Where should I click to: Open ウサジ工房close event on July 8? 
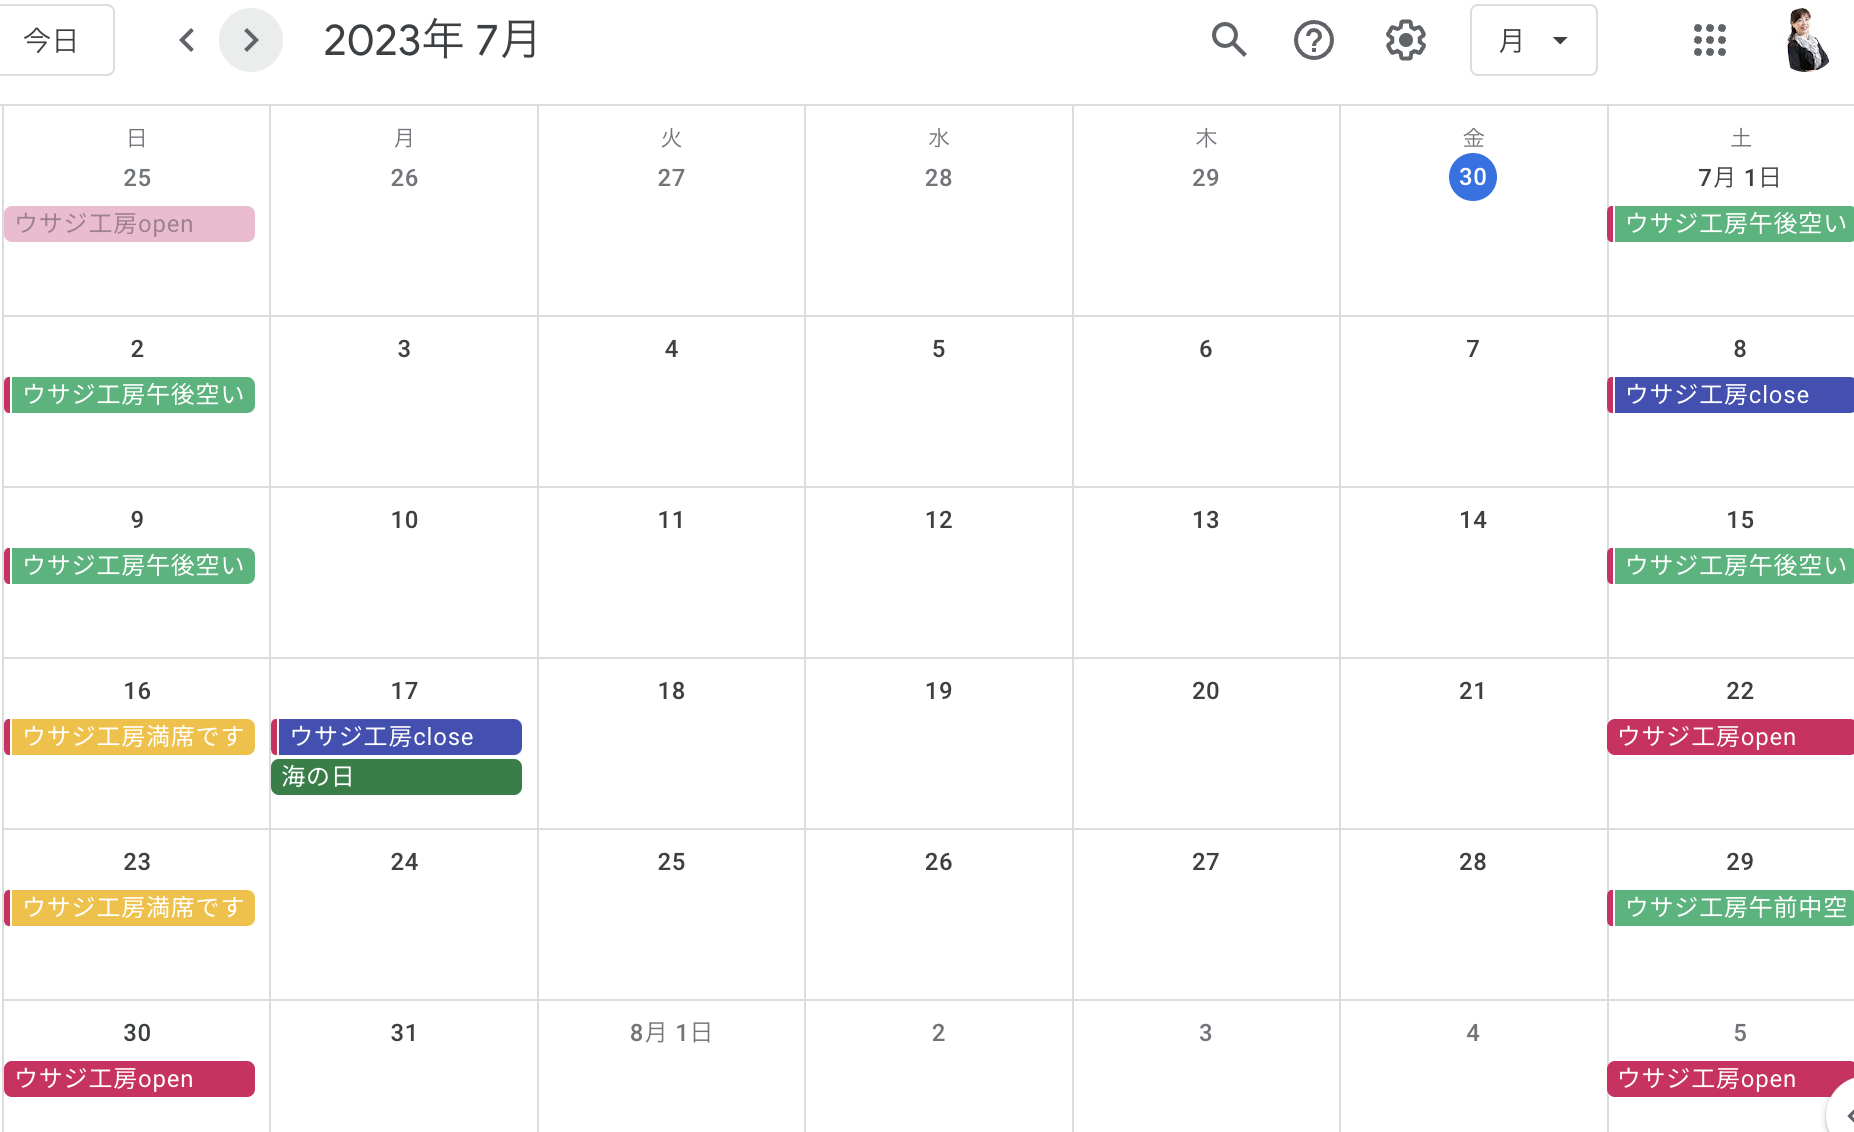(x=1731, y=395)
